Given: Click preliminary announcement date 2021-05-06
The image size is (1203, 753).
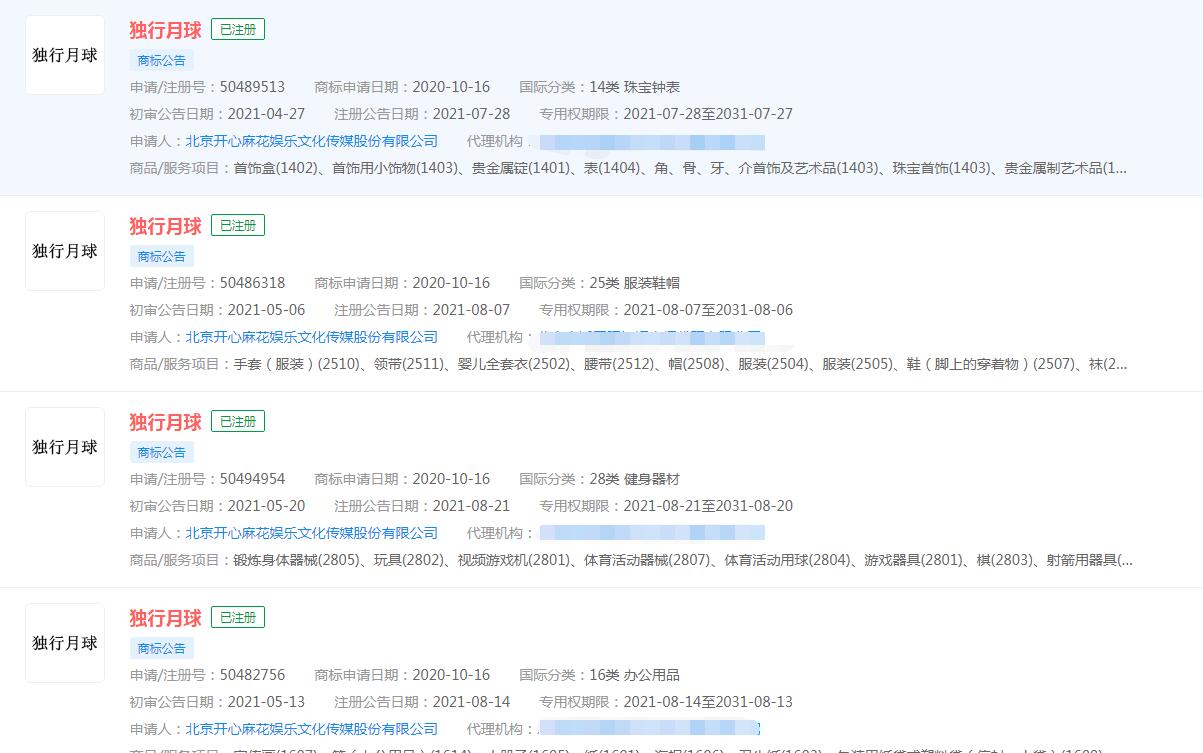Looking at the screenshot, I should click(266, 310).
